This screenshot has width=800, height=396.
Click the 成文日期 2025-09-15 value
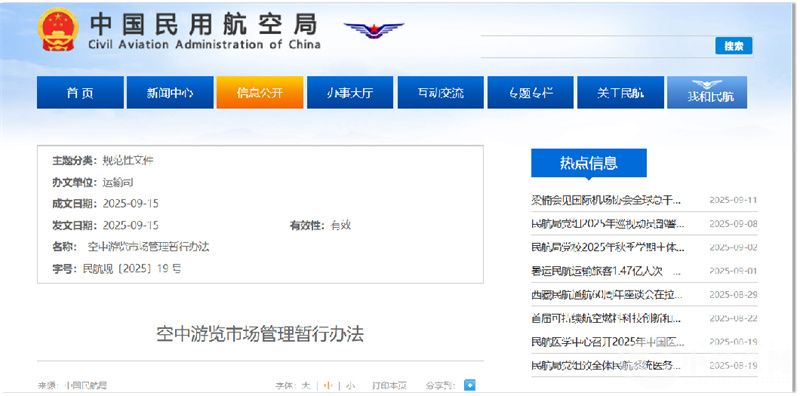click(131, 204)
